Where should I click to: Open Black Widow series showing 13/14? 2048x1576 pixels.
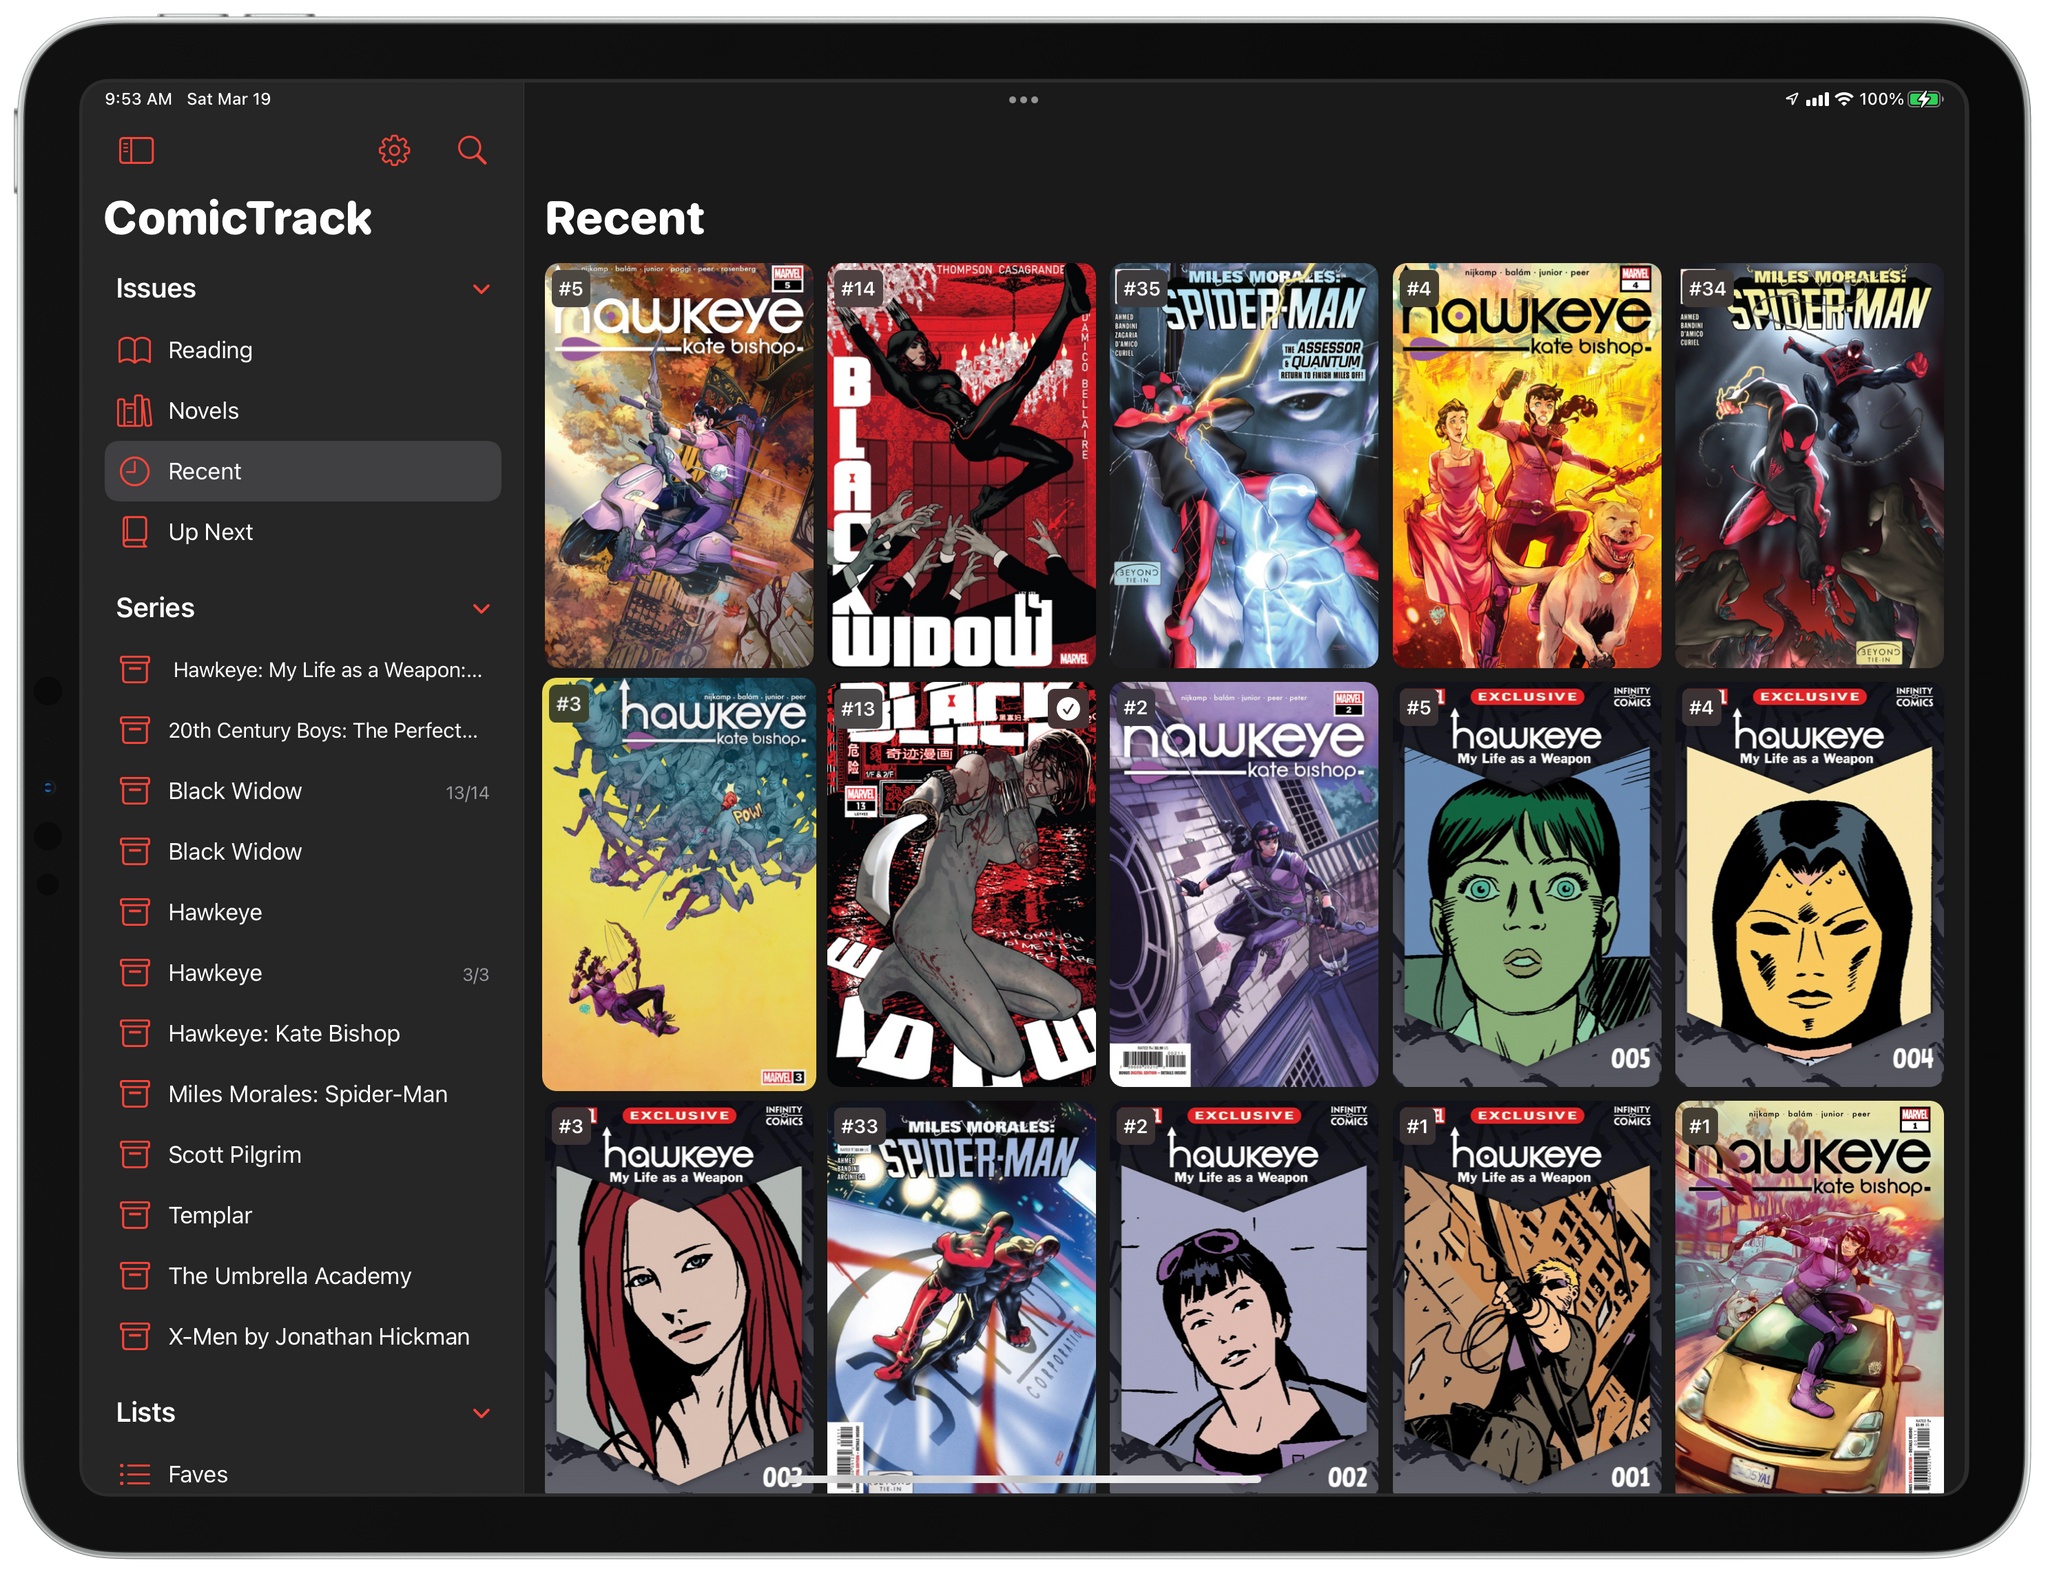[x=303, y=791]
